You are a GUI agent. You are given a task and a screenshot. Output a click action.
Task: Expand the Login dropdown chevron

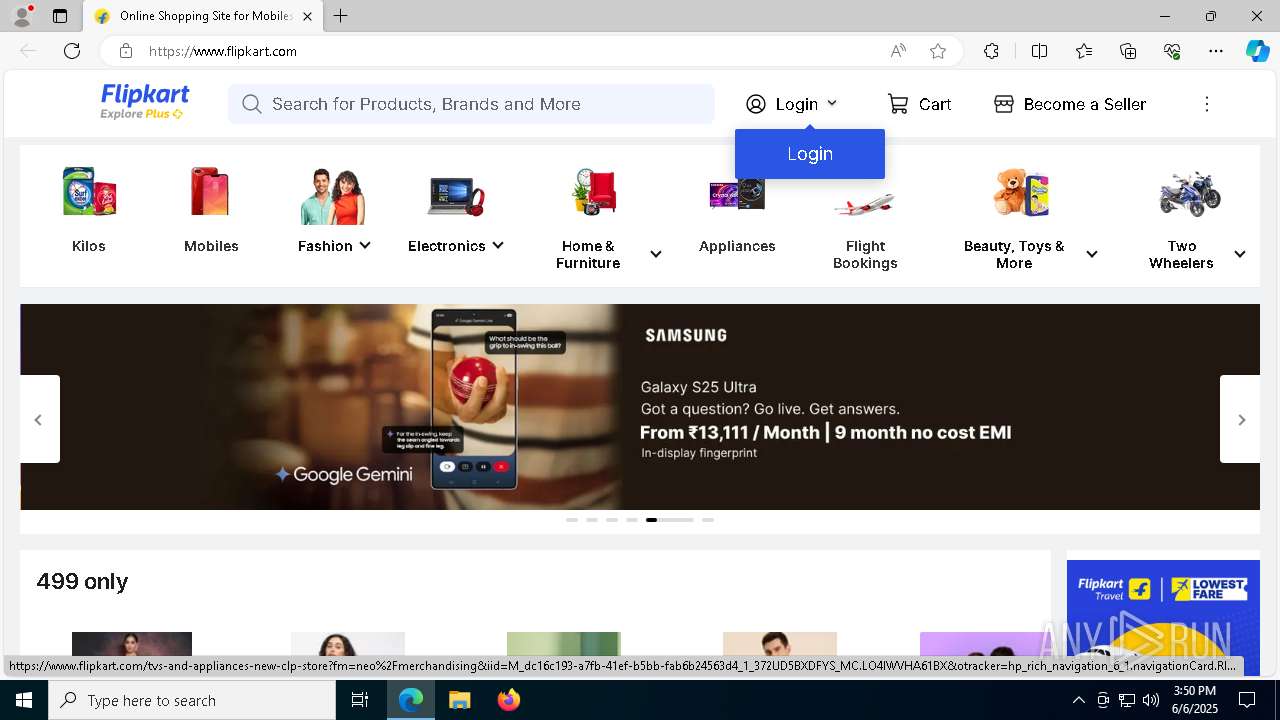pos(832,103)
